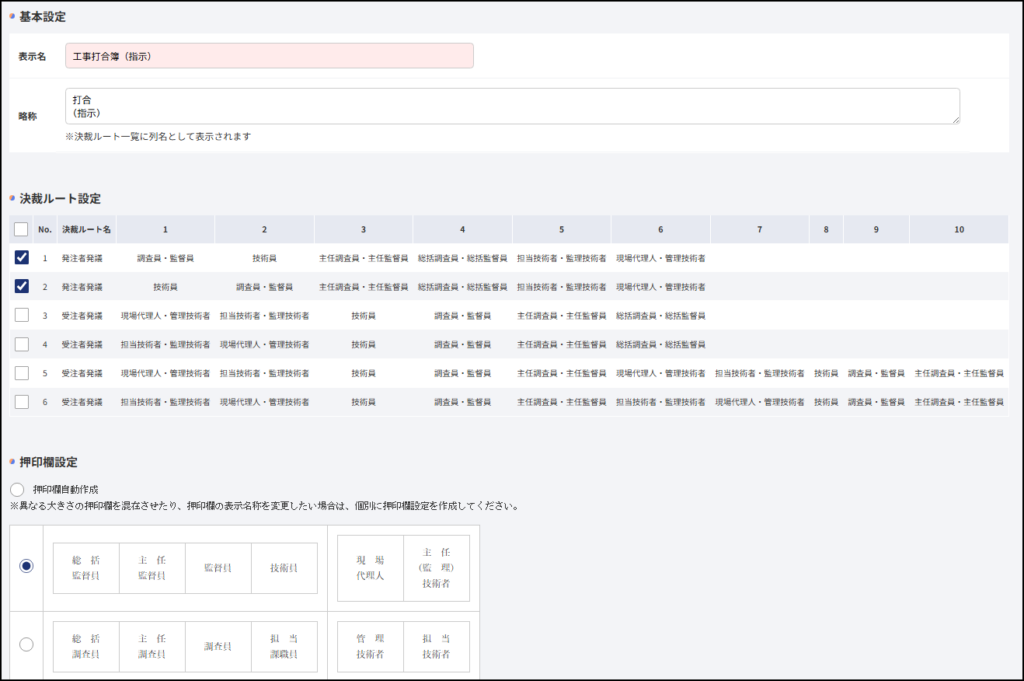Click the 押印欄設定 section heading
1024x681 pixels.
point(48,462)
